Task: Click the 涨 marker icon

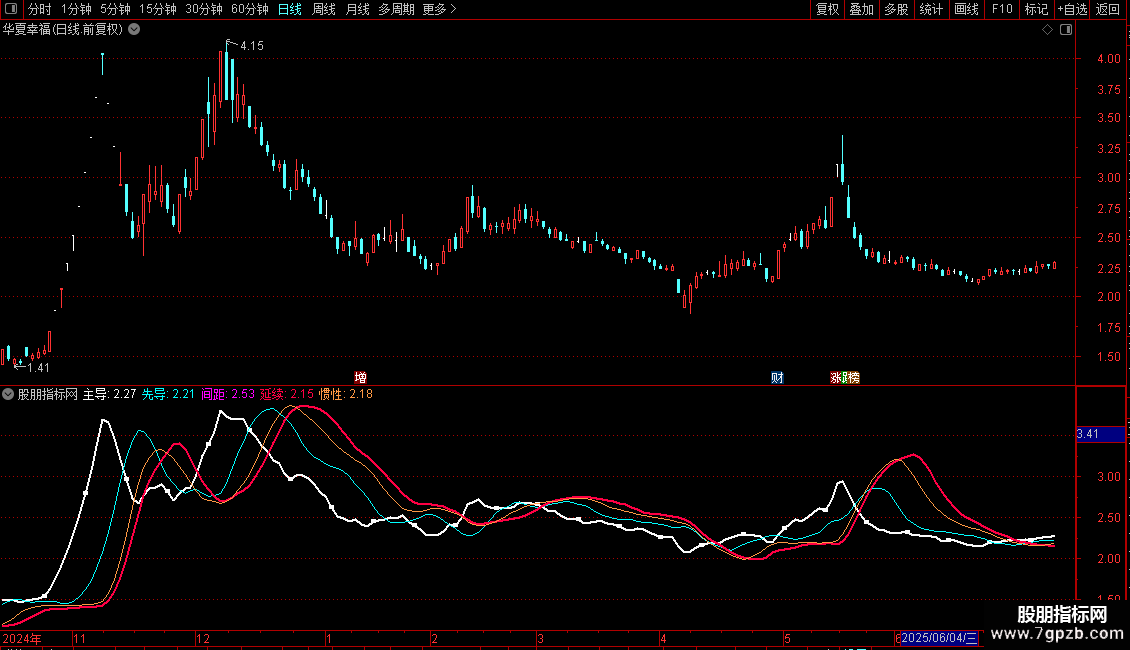Action: (x=837, y=378)
